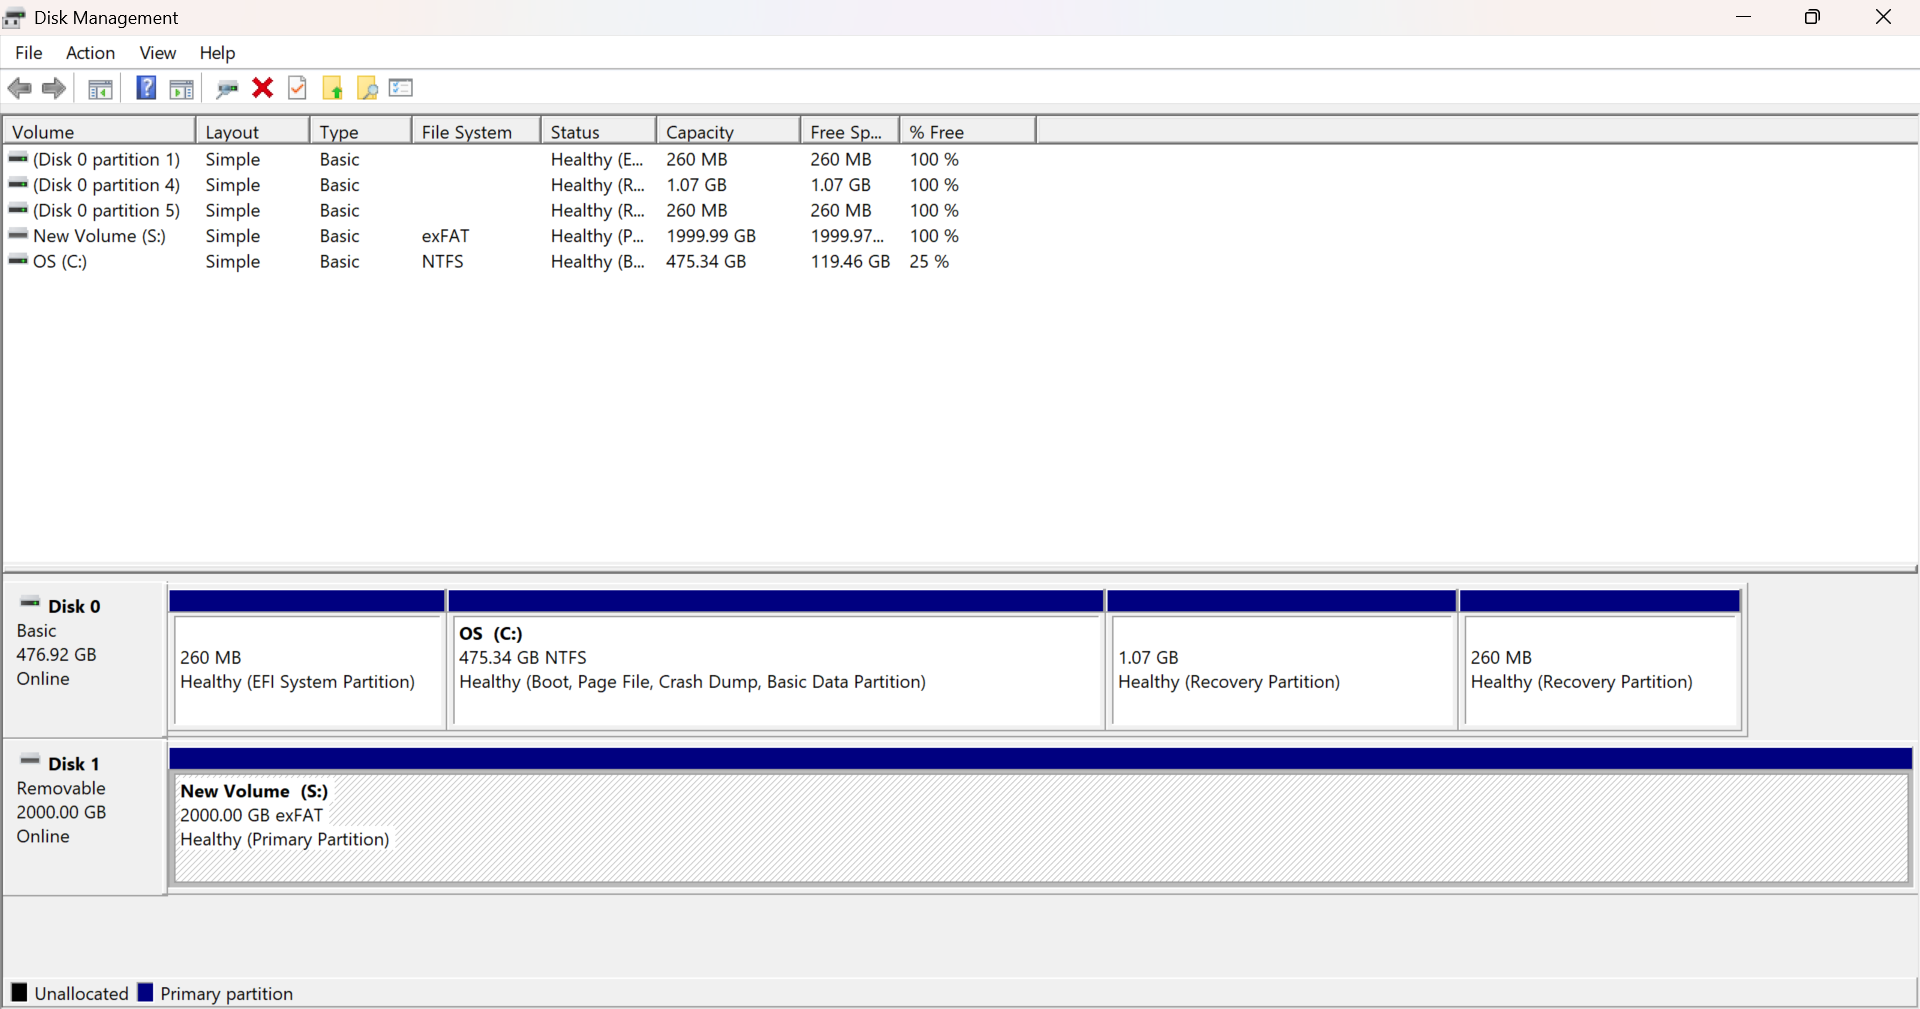Open the Action menu
Image resolution: width=1920 pixels, height=1009 pixels.
tap(90, 53)
